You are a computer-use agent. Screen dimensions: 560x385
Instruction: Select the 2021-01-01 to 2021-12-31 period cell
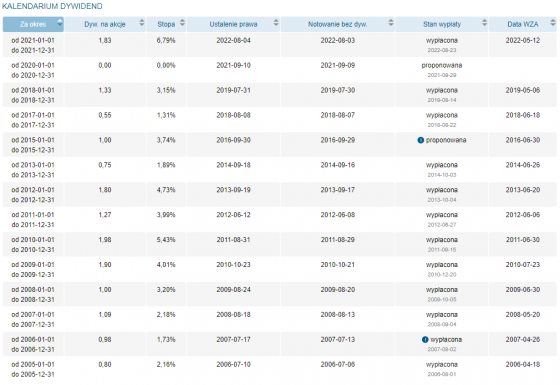tap(33, 45)
